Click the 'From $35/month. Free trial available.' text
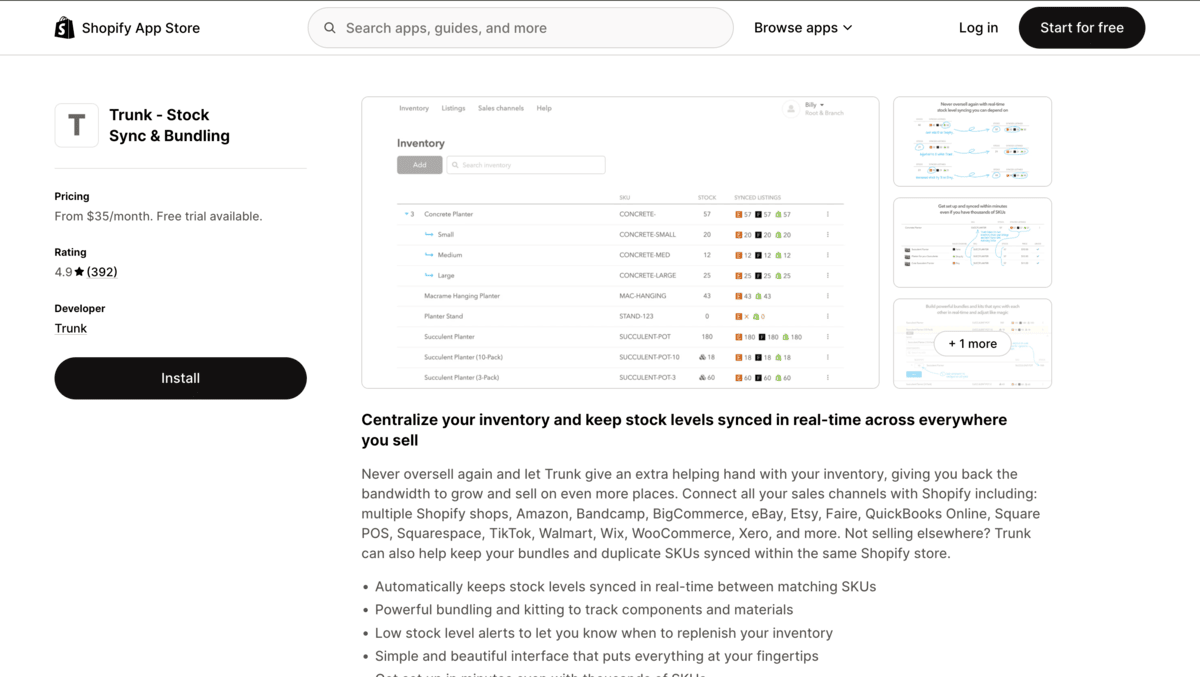This screenshot has width=1200, height=677. pos(158,216)
